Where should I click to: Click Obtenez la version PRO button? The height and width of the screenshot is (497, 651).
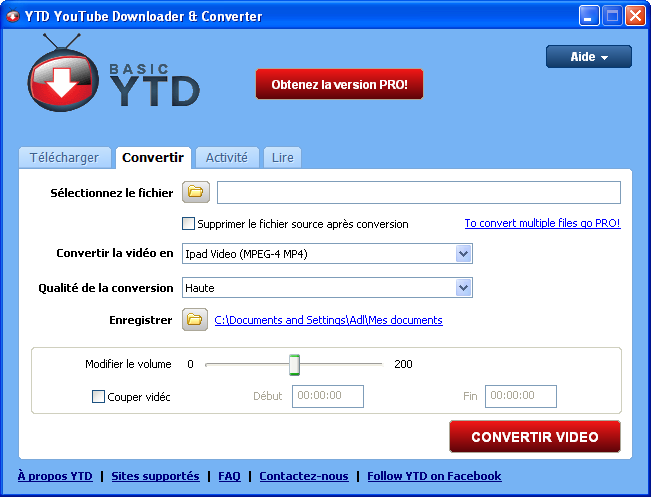pyautogui.click(x=339, y=84)
